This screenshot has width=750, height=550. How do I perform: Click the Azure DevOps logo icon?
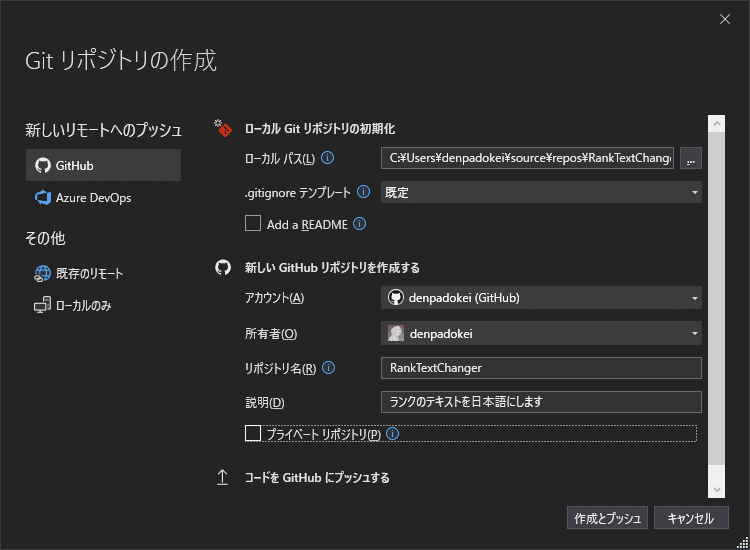(x=43, y=198)
